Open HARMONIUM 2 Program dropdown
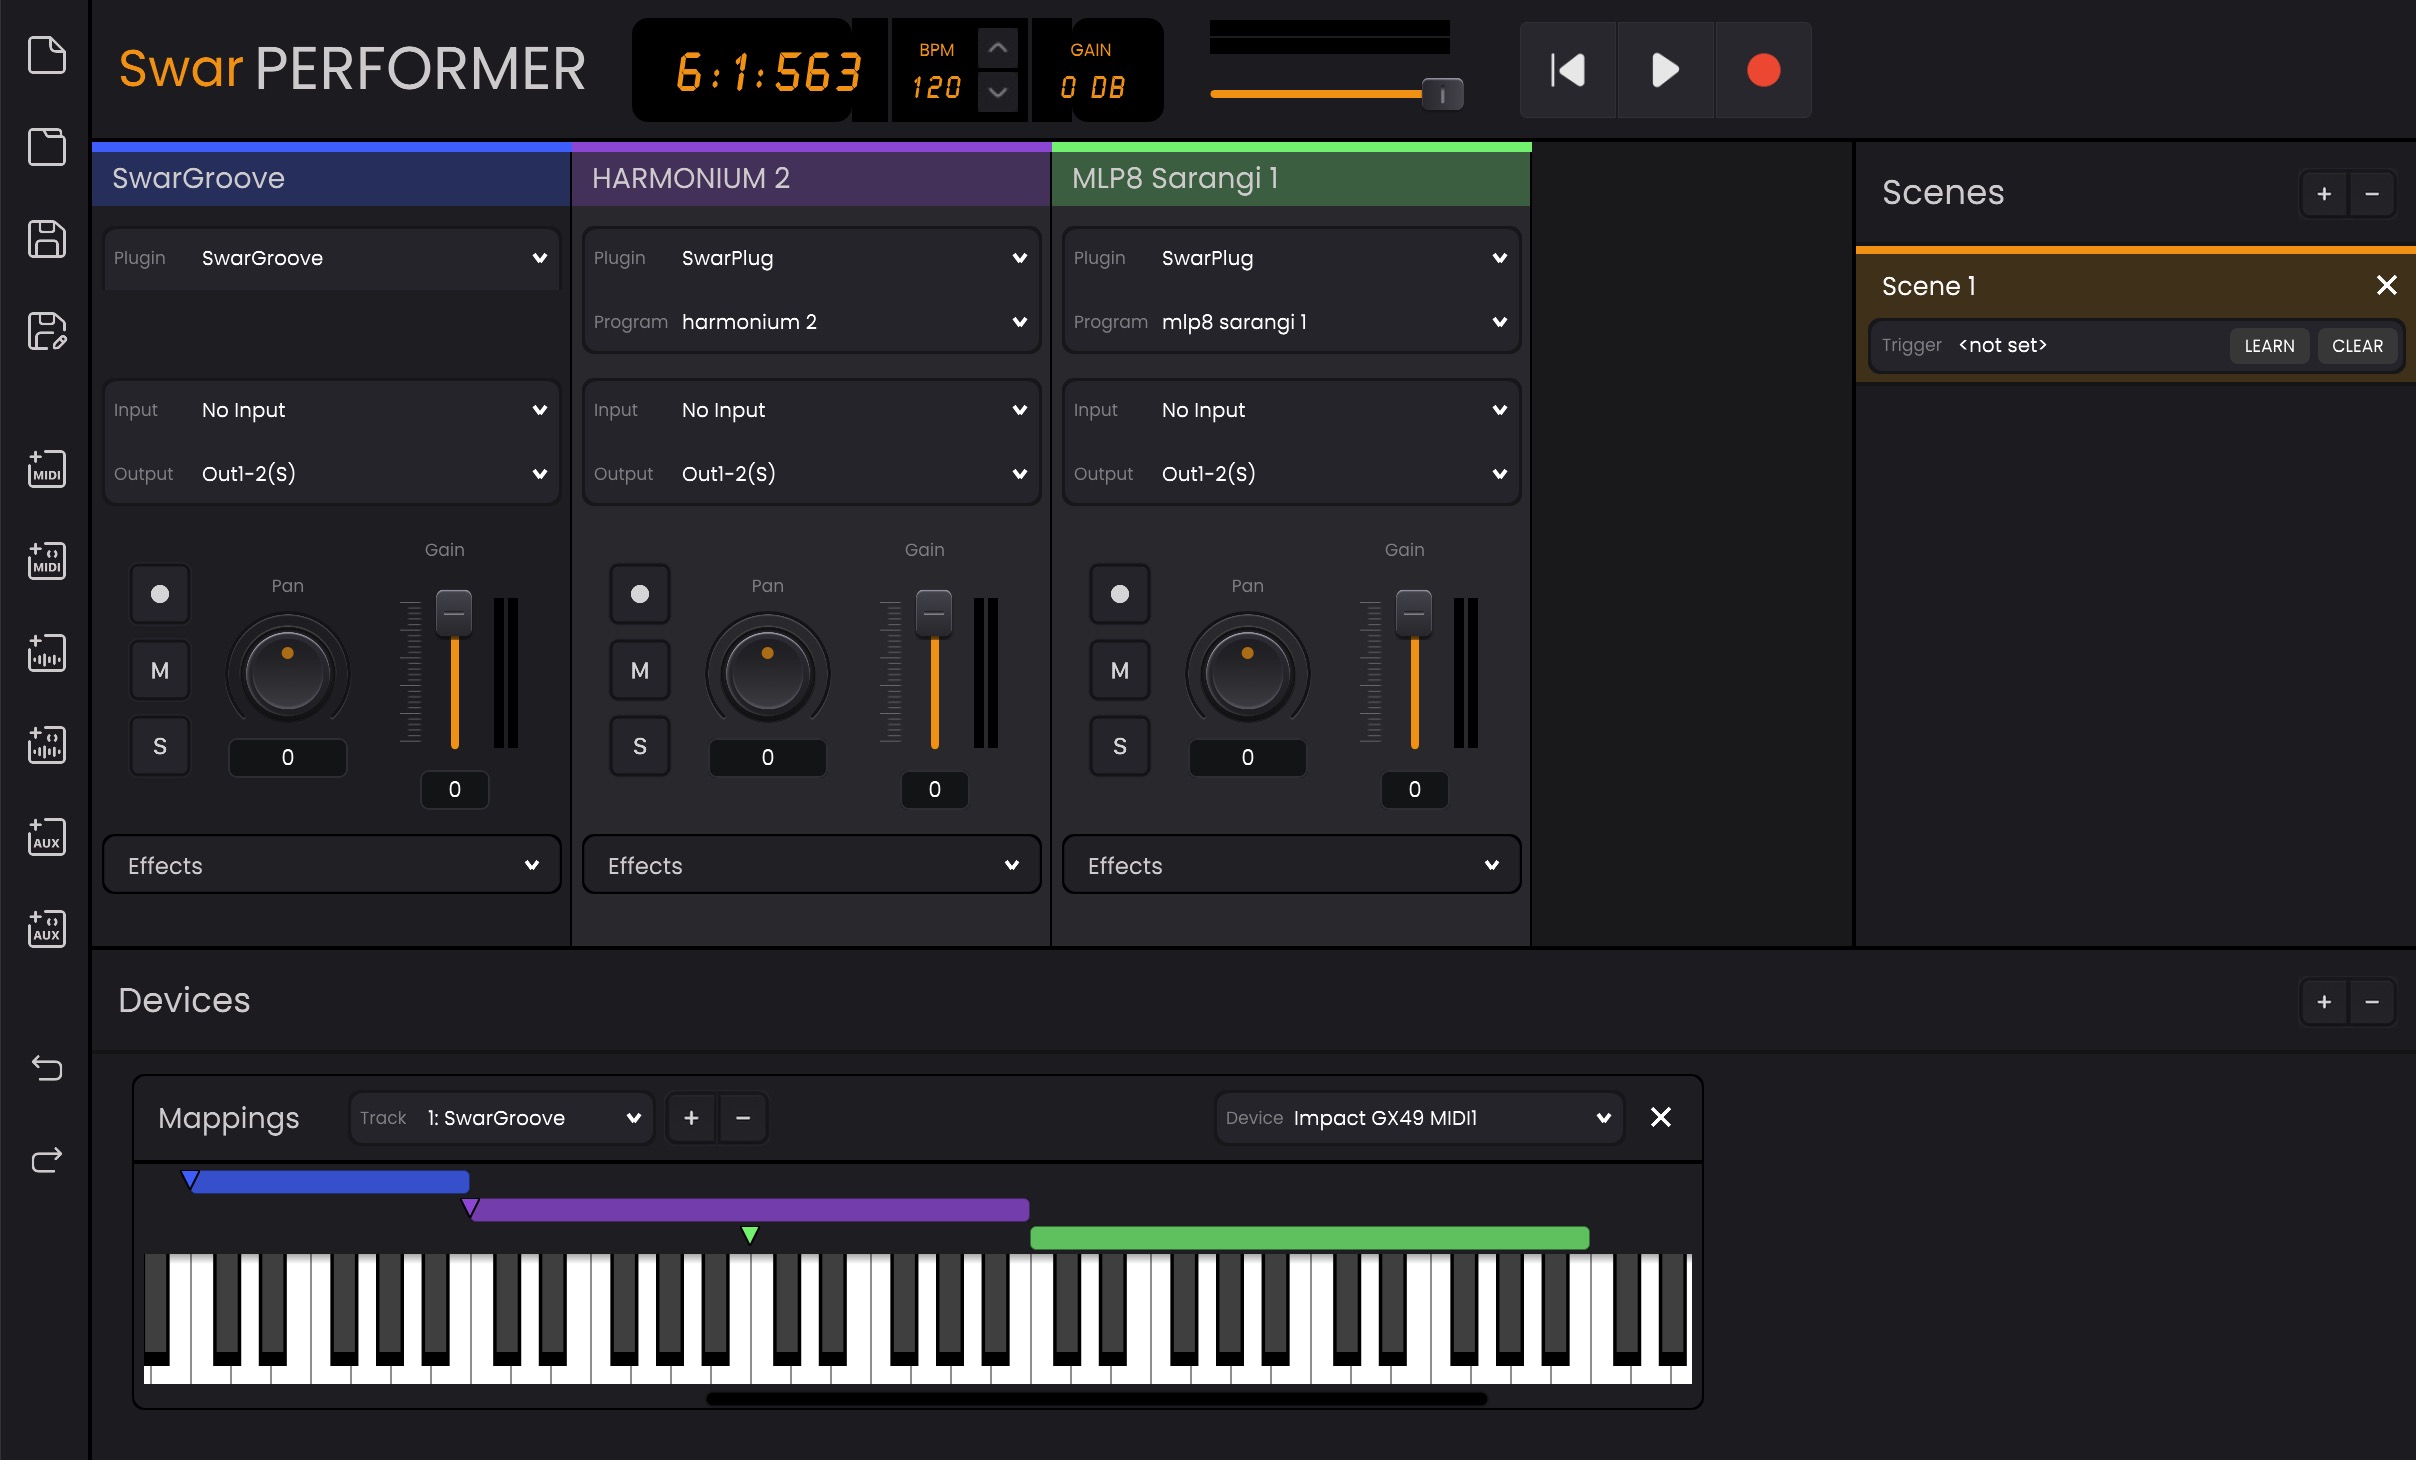The height and width of the screenshot is (1460, 2416). pyautogui.click(x=811, y=322)
